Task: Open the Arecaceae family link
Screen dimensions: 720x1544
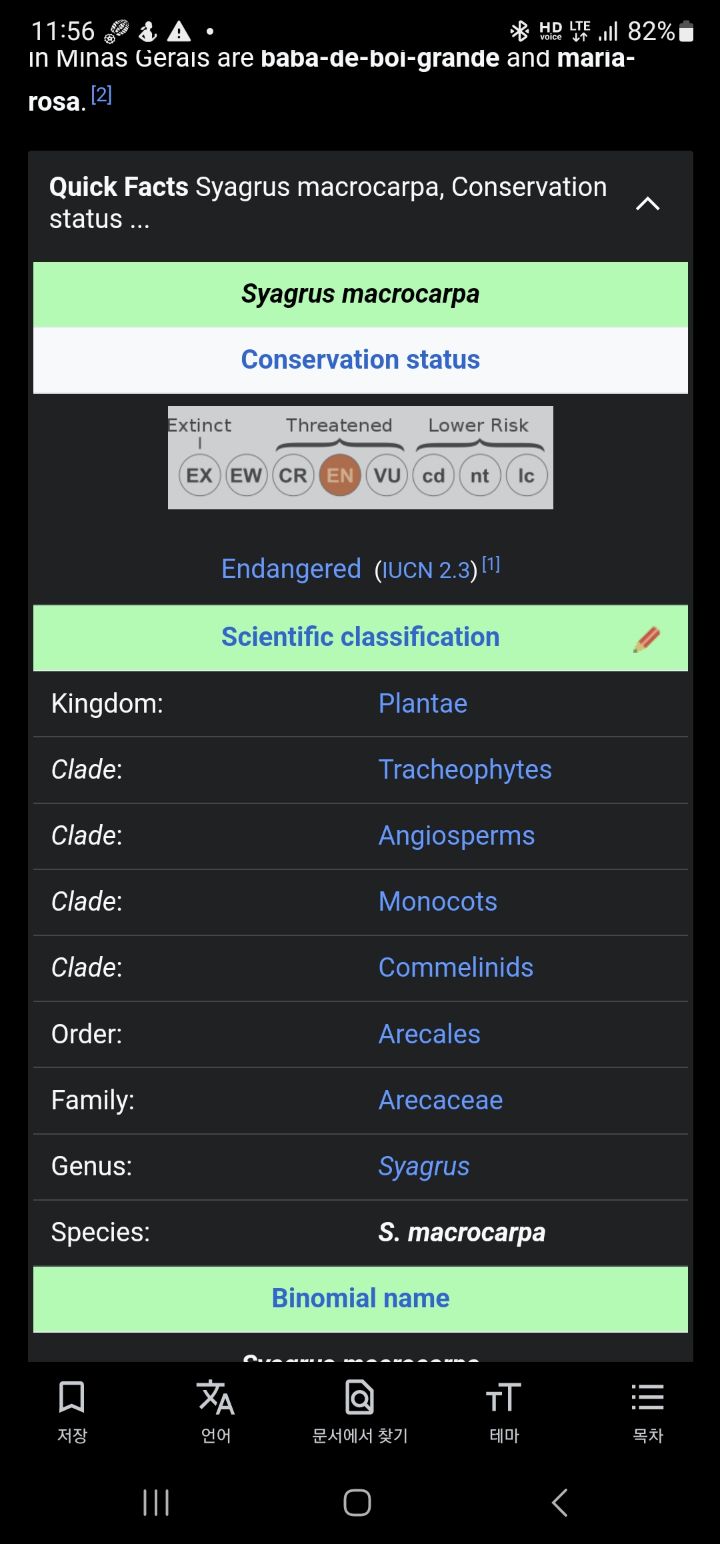Action: (x=440, y=1100)
